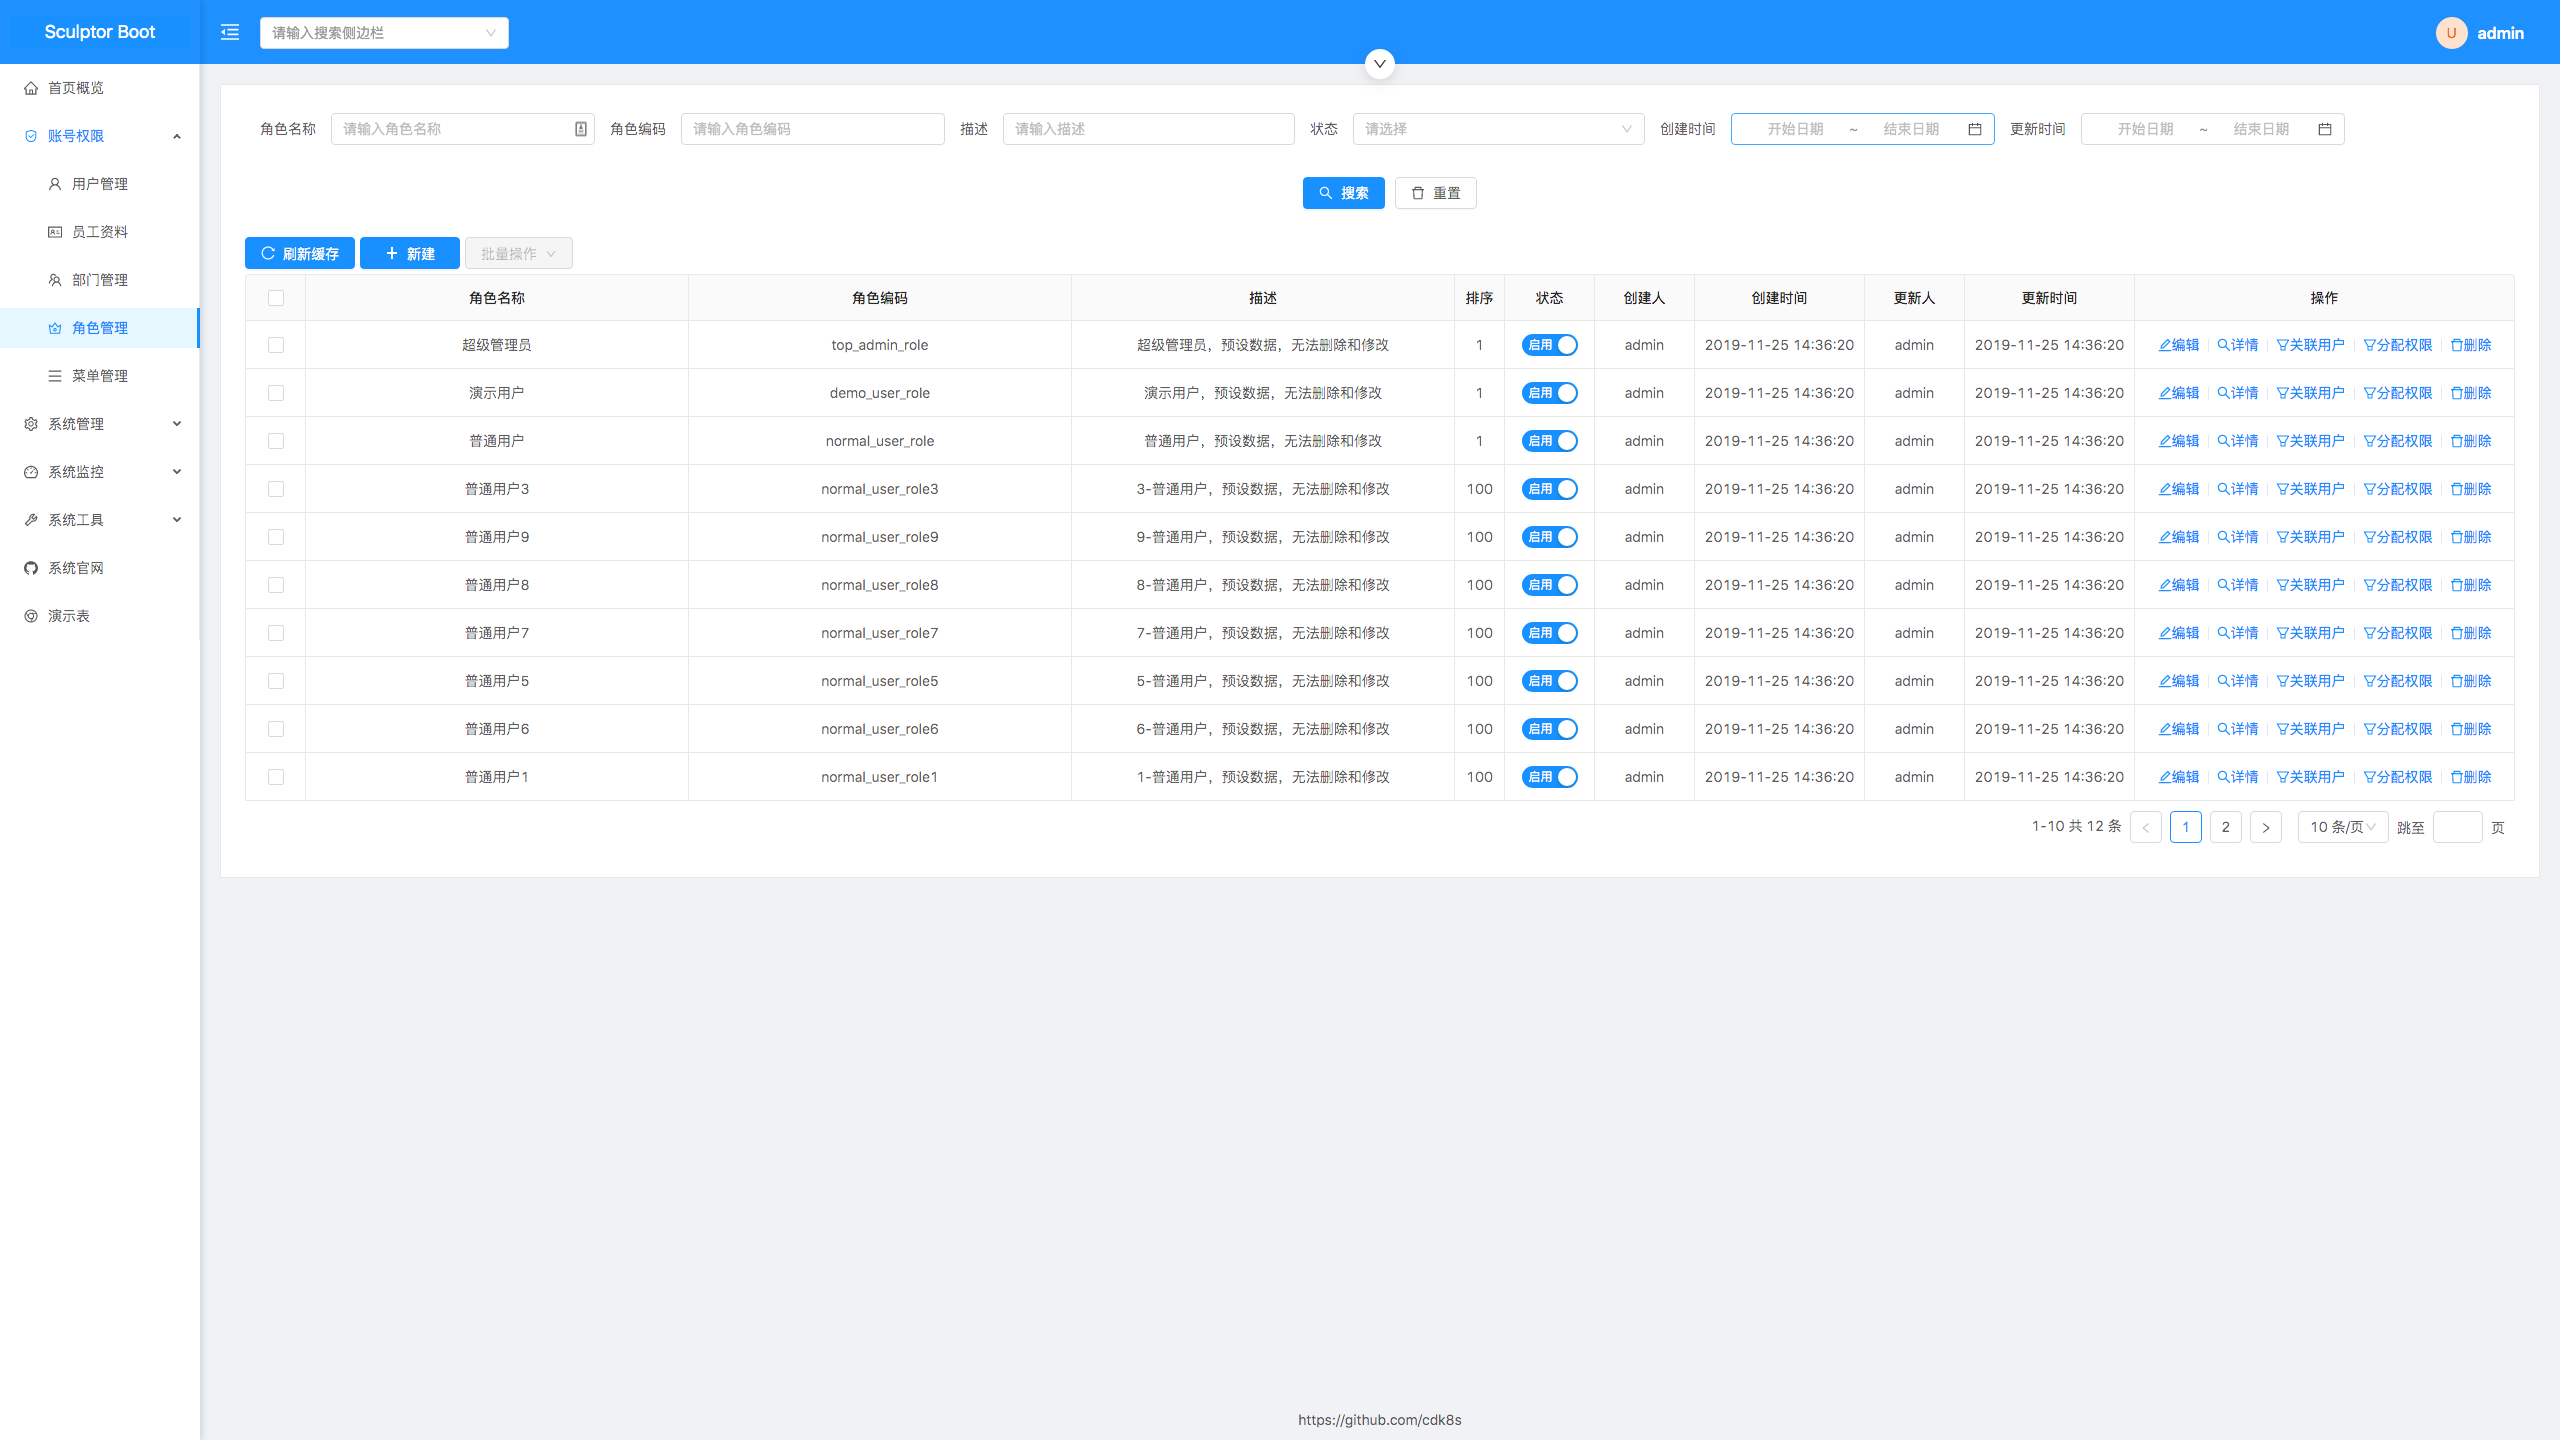The height and width of the screenshot is (1440, 2560).
Task: Expand the 系统管理 sidebar section
Action: (x=98, y=424)
